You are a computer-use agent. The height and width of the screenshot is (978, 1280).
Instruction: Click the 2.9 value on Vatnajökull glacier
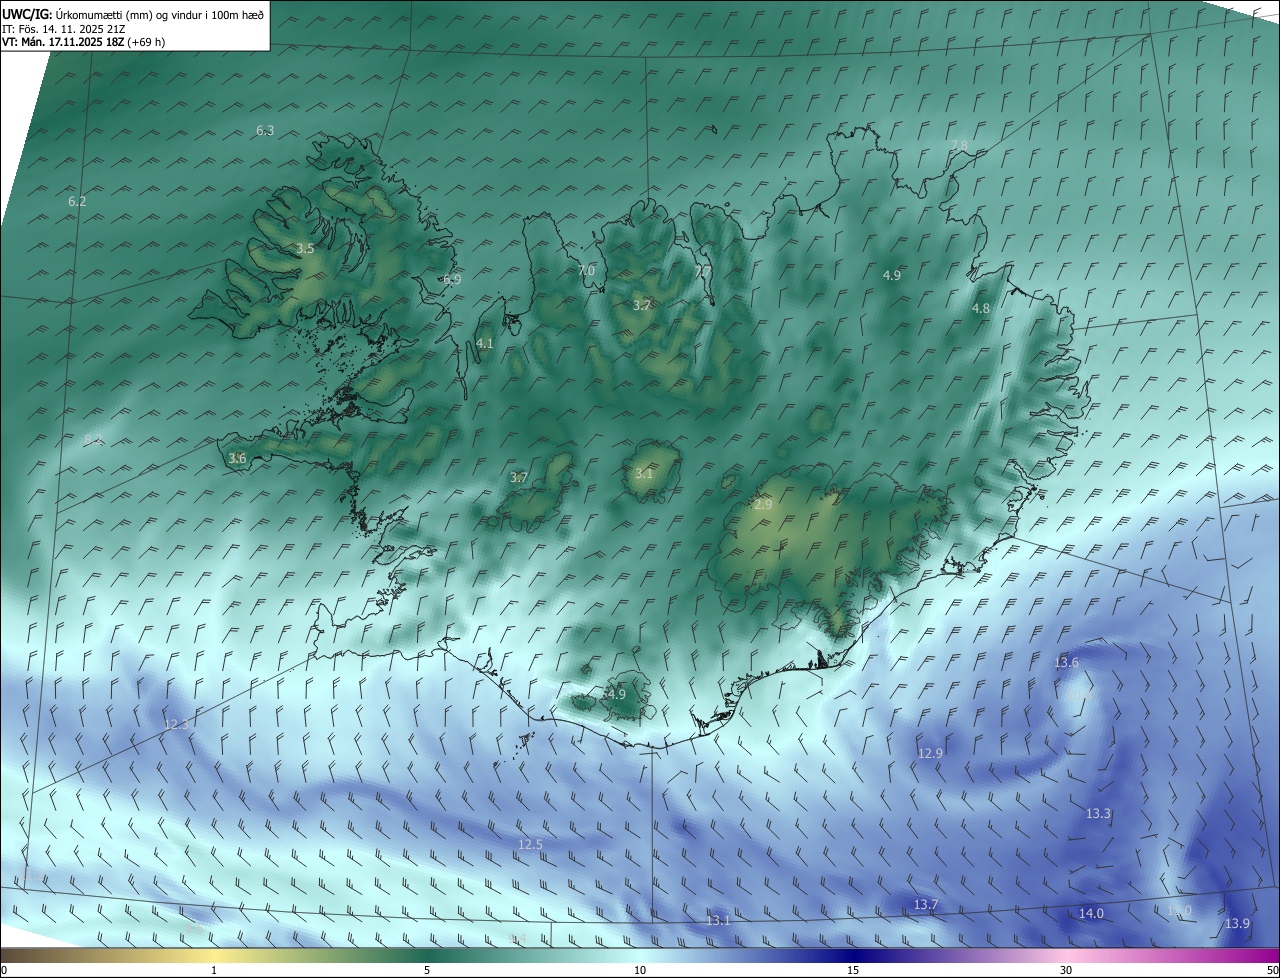(x=763, y=506)
